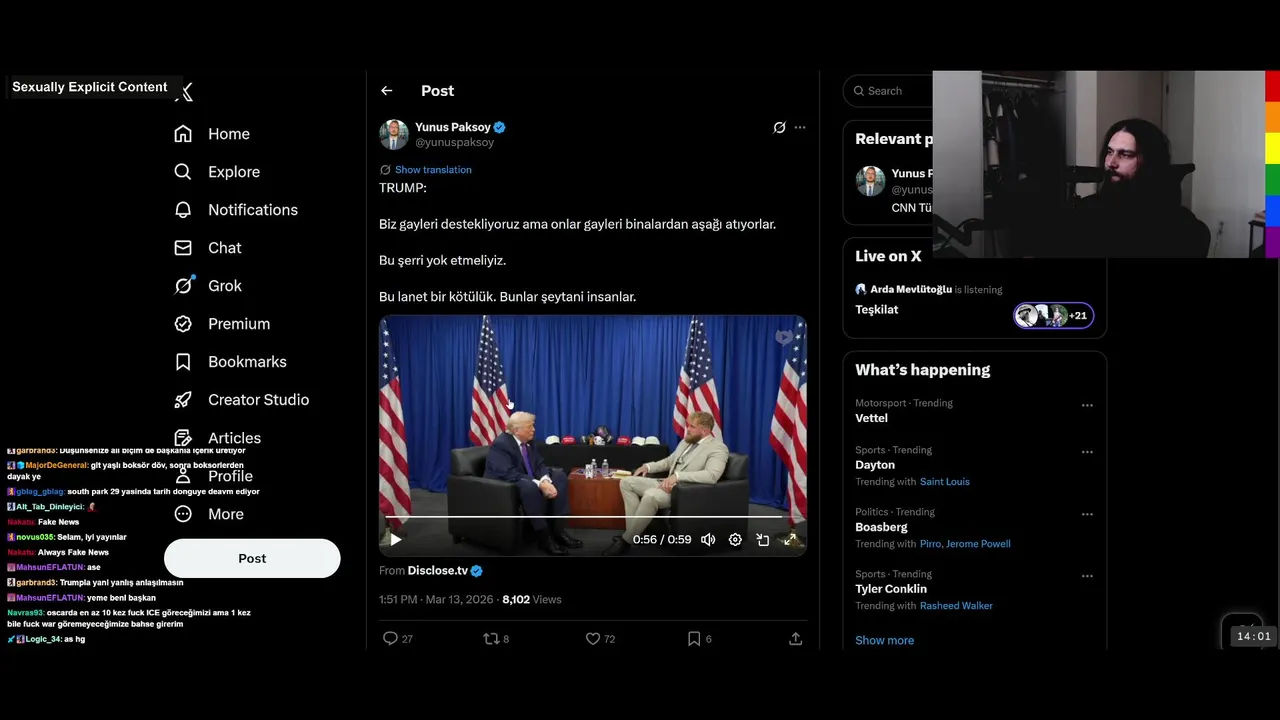This screenshot has width=1280, height=720.
Task: Click the Explore magnifier icon
Action: tap(183, 172)
